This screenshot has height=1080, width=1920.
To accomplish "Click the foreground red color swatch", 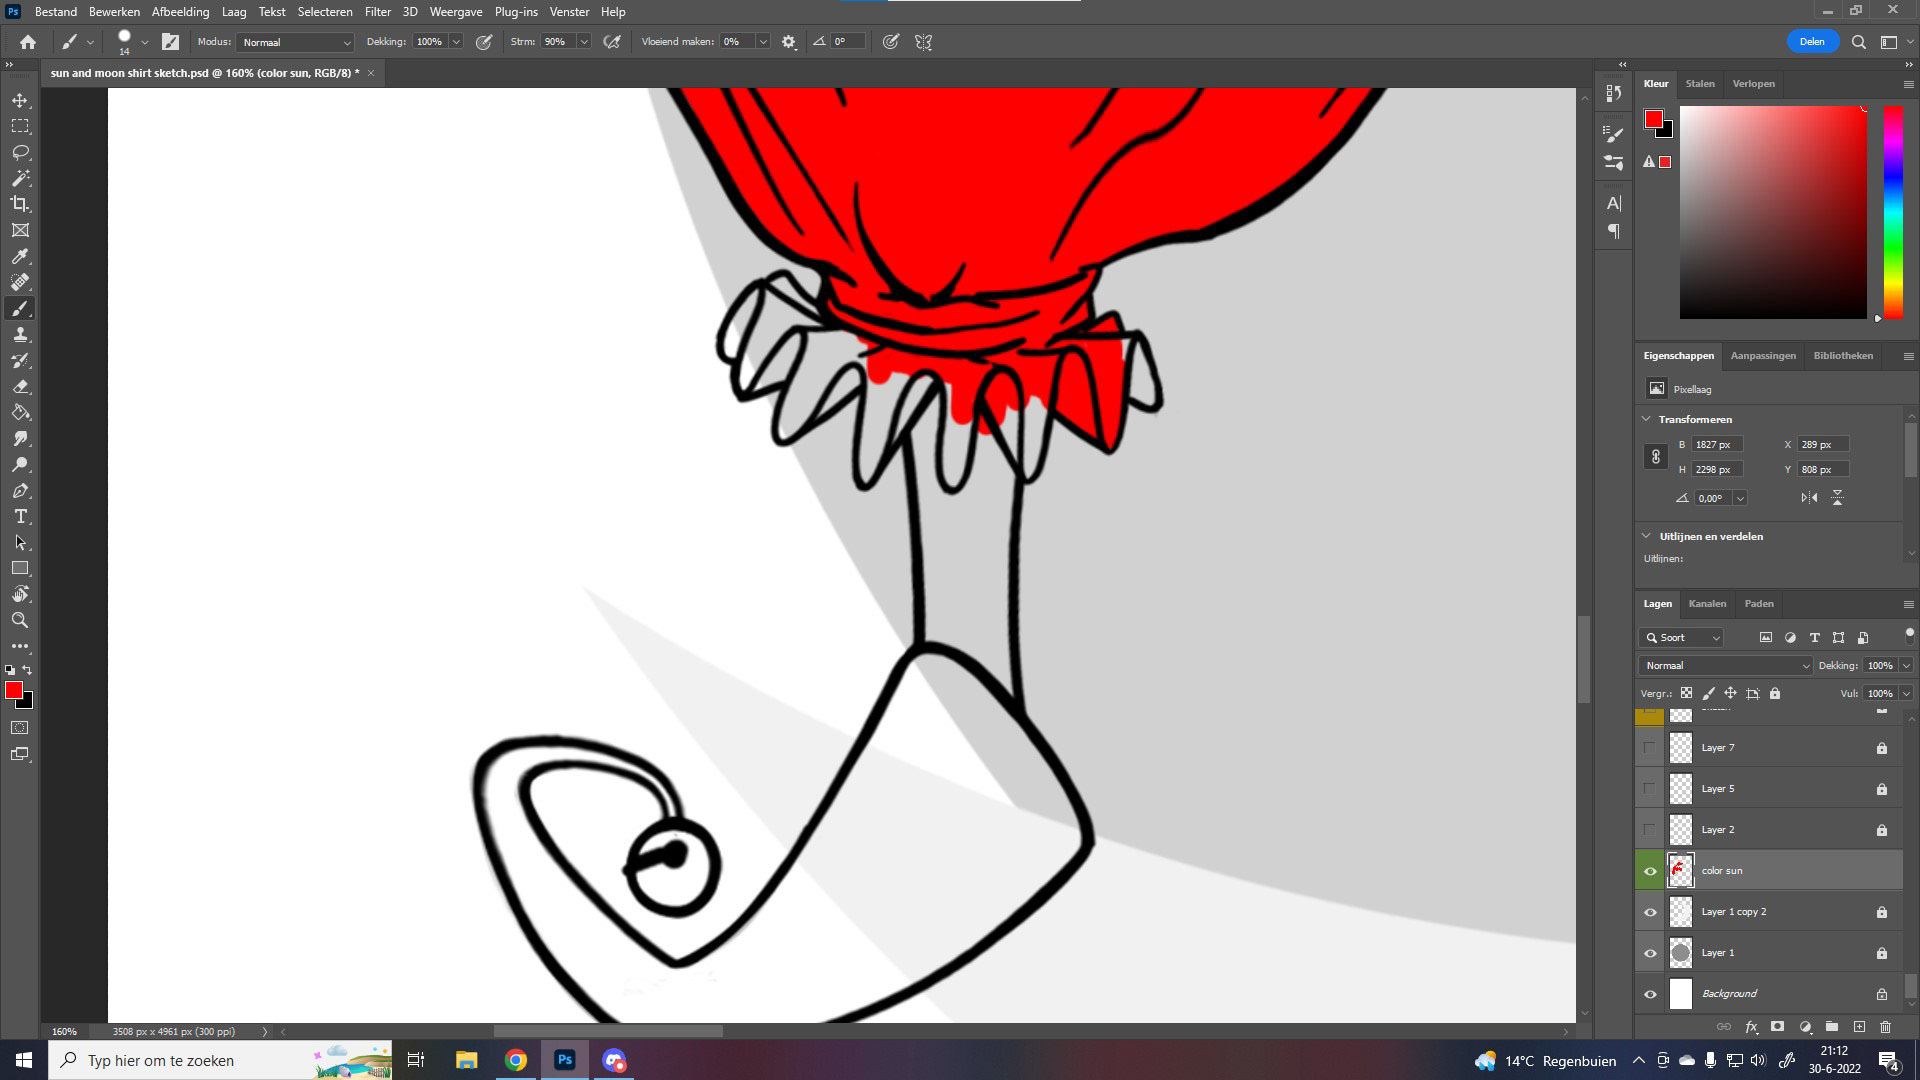I will point(13,691).
